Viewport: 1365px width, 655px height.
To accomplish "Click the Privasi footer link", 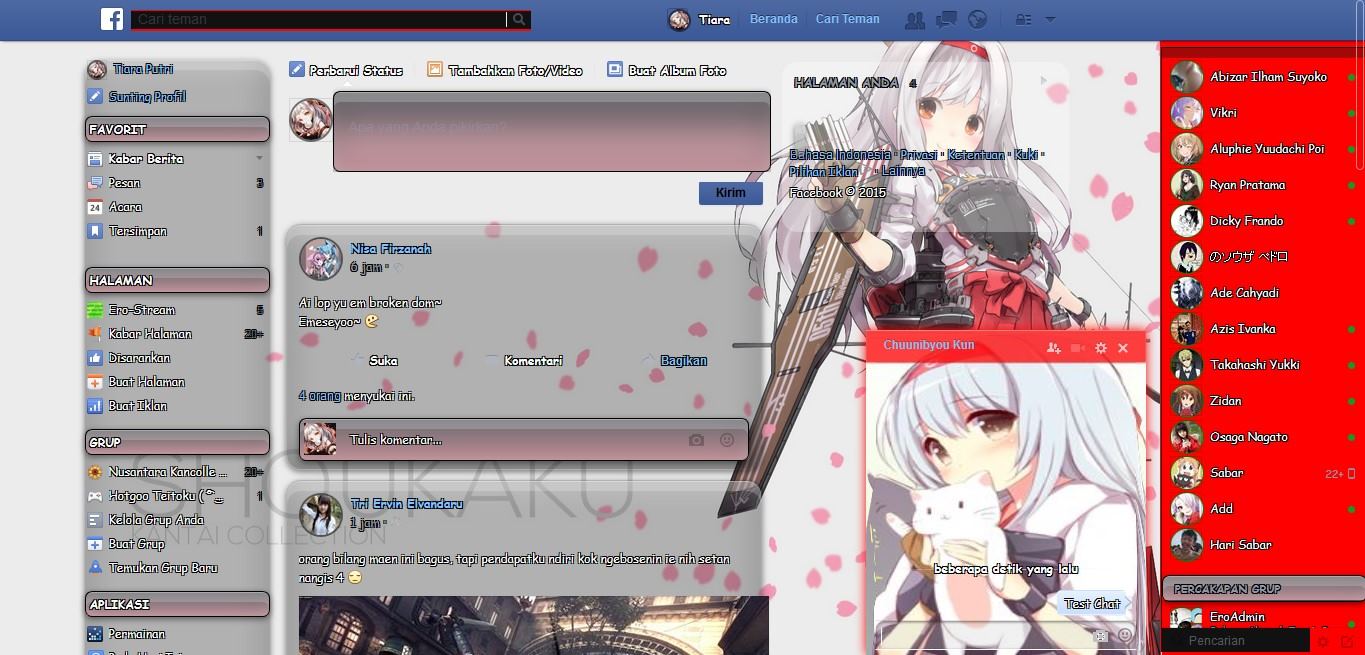I will 919,155.
